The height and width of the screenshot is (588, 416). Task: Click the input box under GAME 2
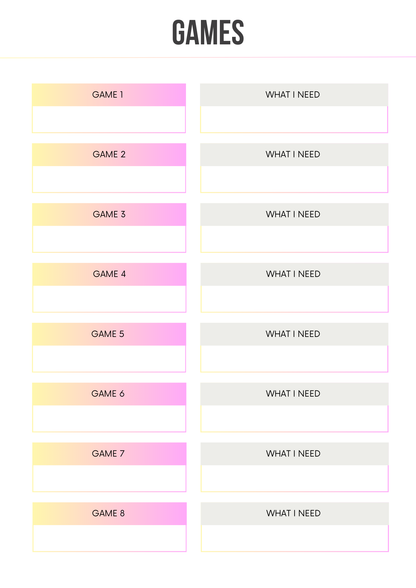[109, 179]
